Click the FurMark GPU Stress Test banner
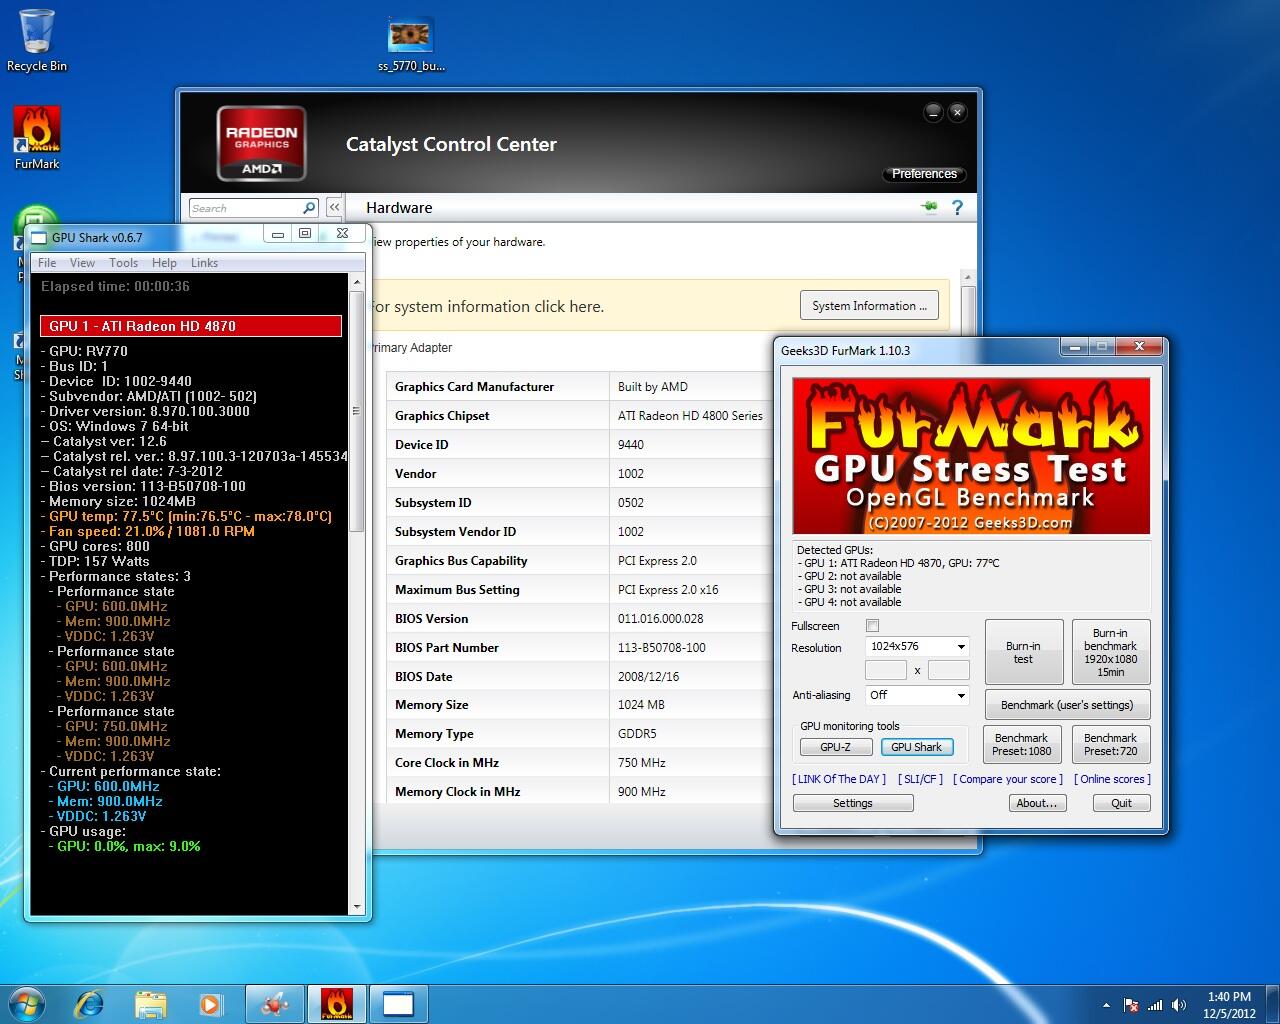 tap(971, 456)
